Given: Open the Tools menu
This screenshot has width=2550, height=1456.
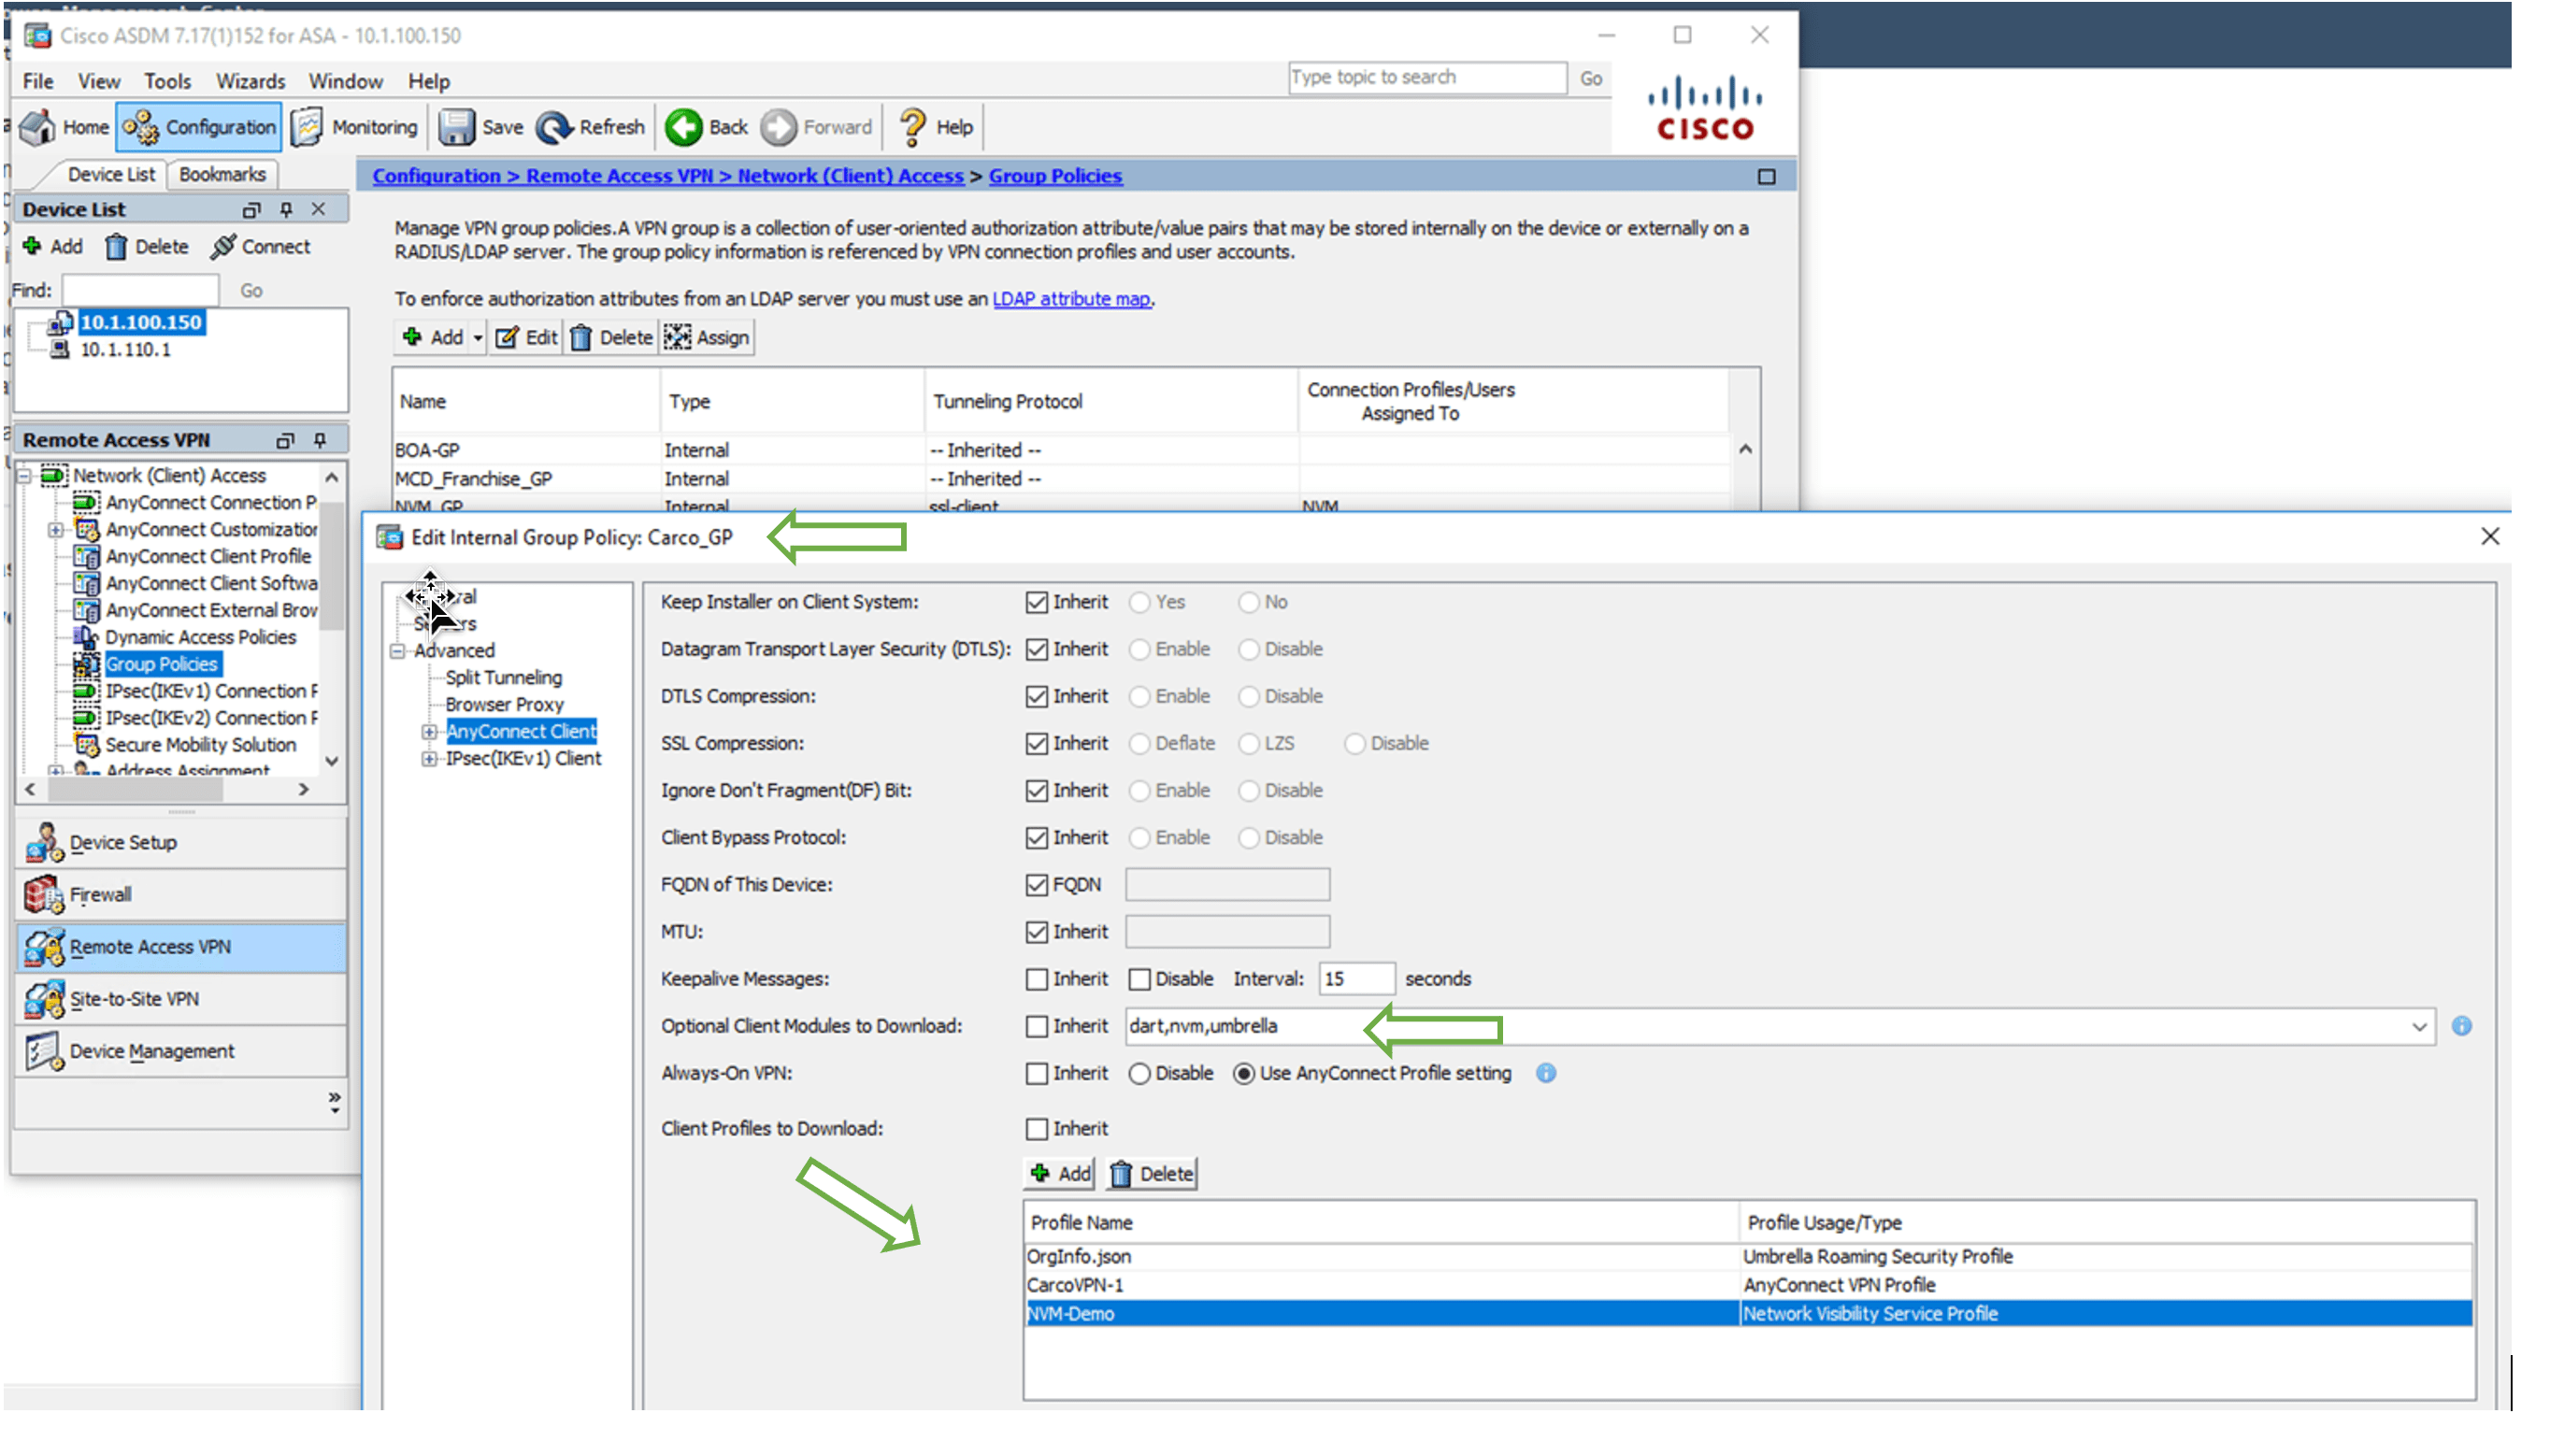Looking at the screenshot, I should [167, 81].
